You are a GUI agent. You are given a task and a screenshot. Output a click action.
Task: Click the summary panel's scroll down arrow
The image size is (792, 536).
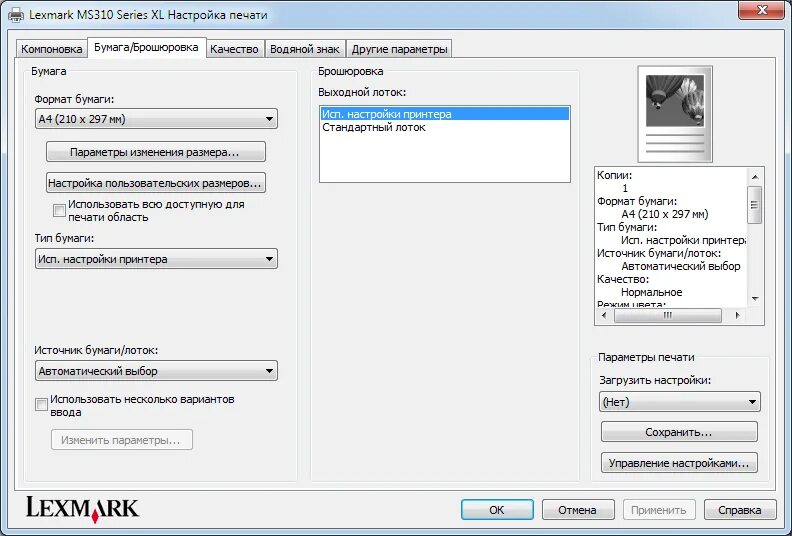tap(755, 299)
